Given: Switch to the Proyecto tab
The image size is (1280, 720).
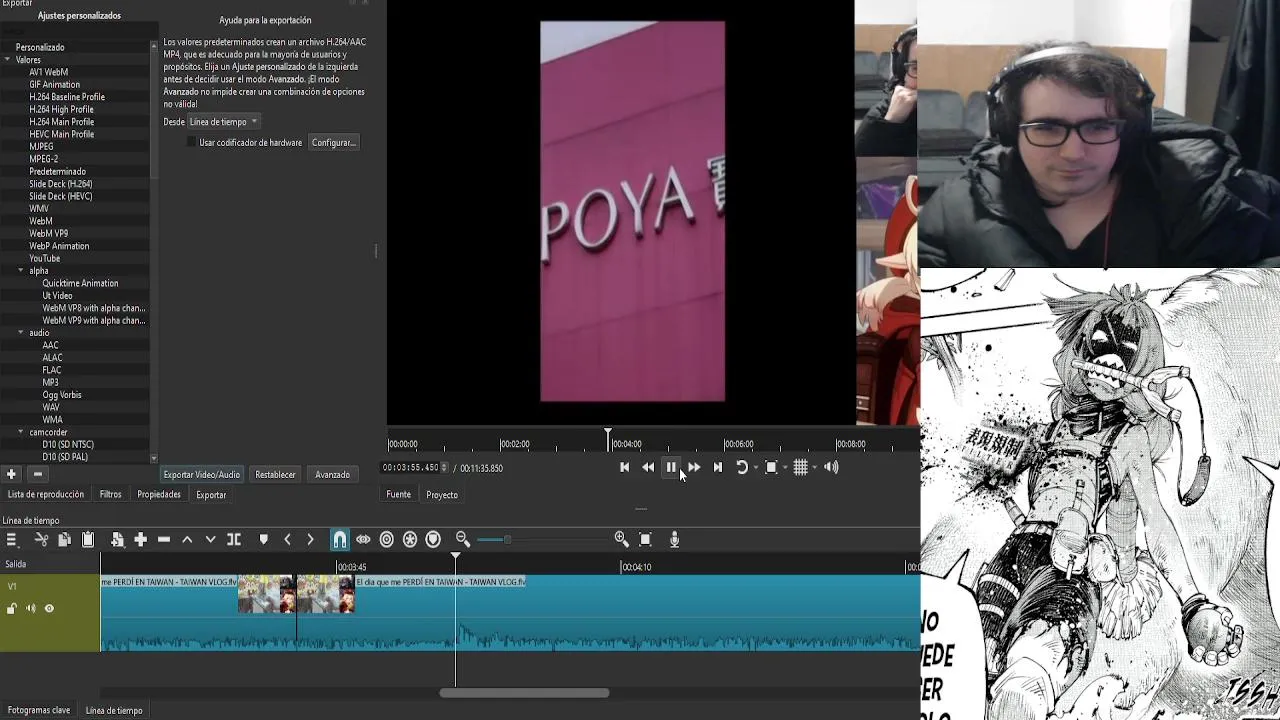Looking at the screenshot, I should [442, 495].
